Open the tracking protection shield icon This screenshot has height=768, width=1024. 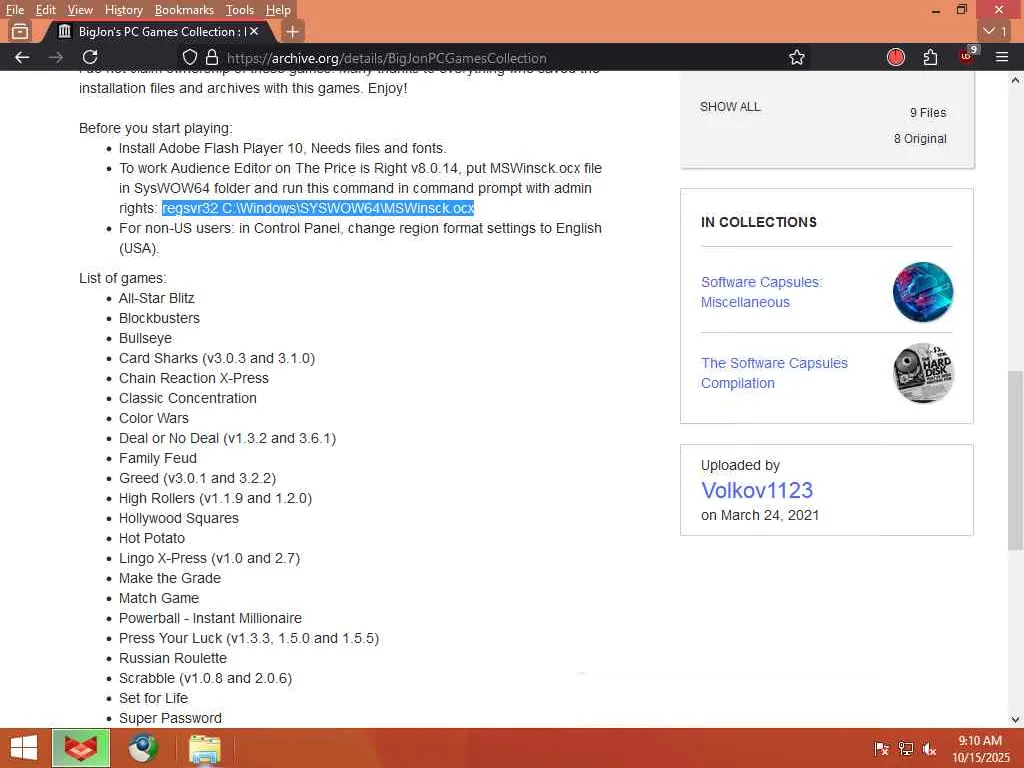(189, 57)
